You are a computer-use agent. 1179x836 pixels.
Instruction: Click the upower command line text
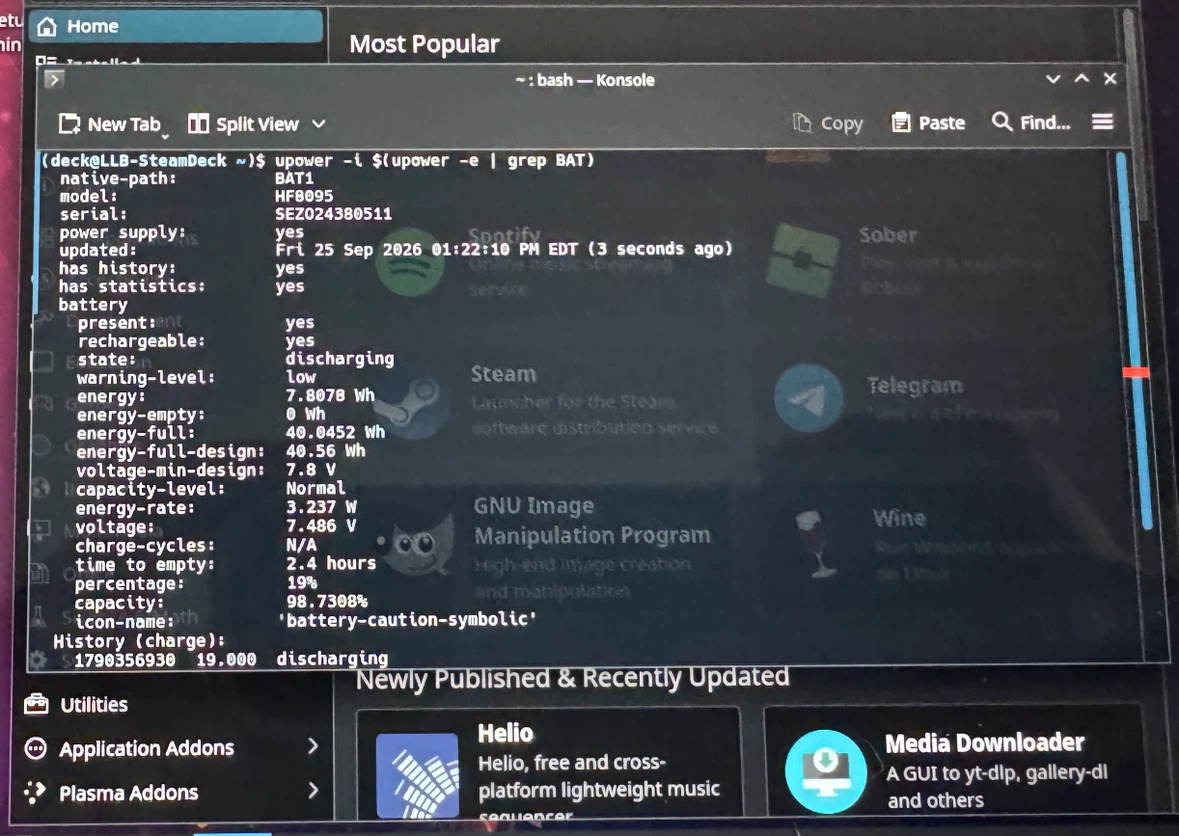click(434, 160)
